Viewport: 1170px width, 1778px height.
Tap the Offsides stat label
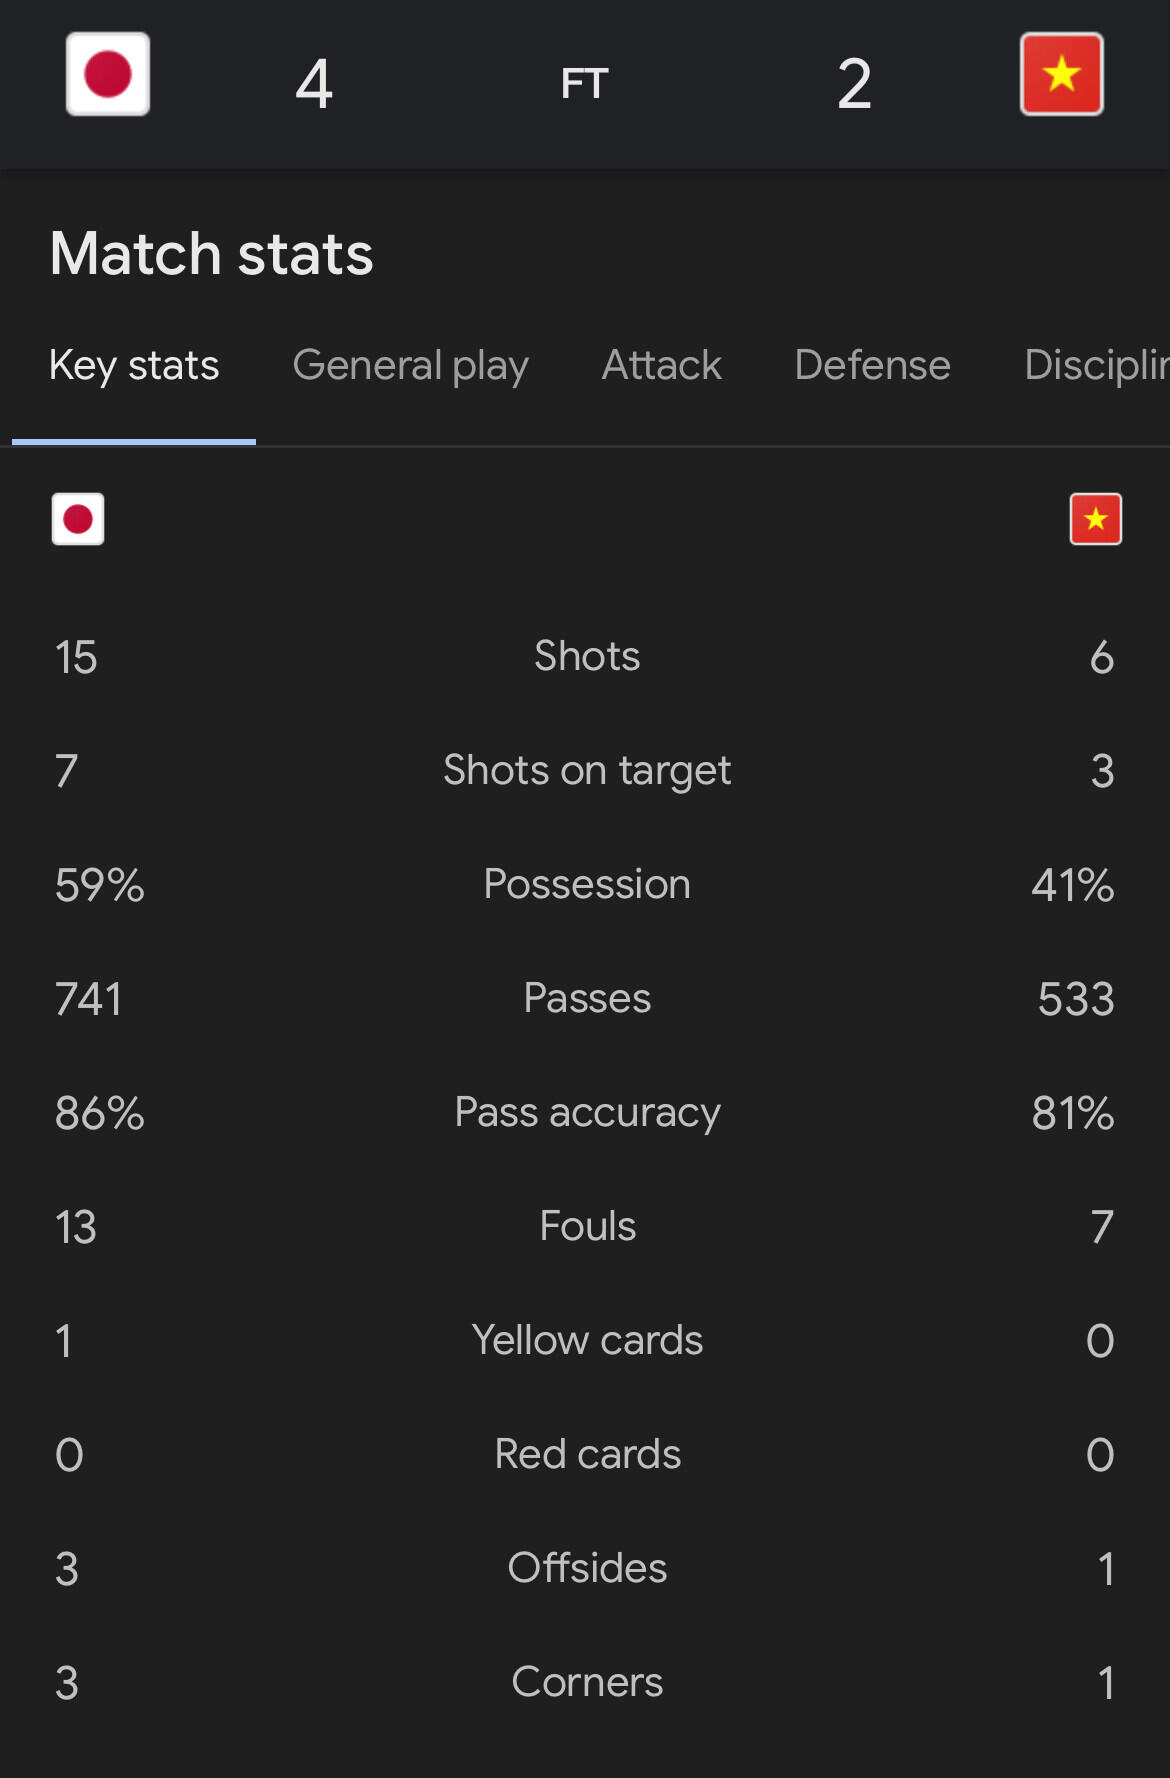[587, 1569]
